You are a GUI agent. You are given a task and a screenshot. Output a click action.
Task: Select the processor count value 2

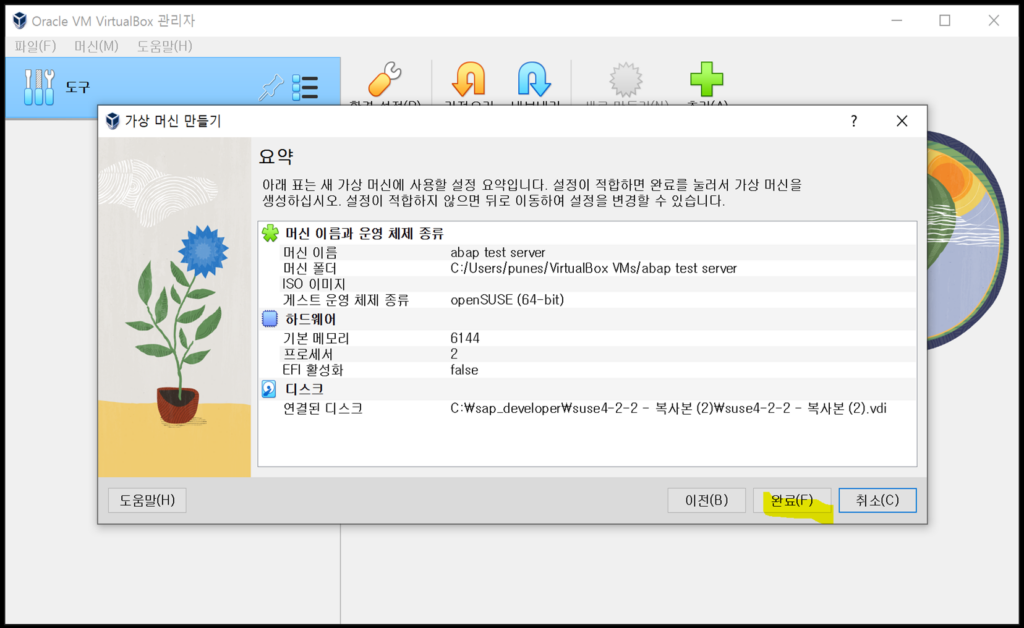pos(454,354)
